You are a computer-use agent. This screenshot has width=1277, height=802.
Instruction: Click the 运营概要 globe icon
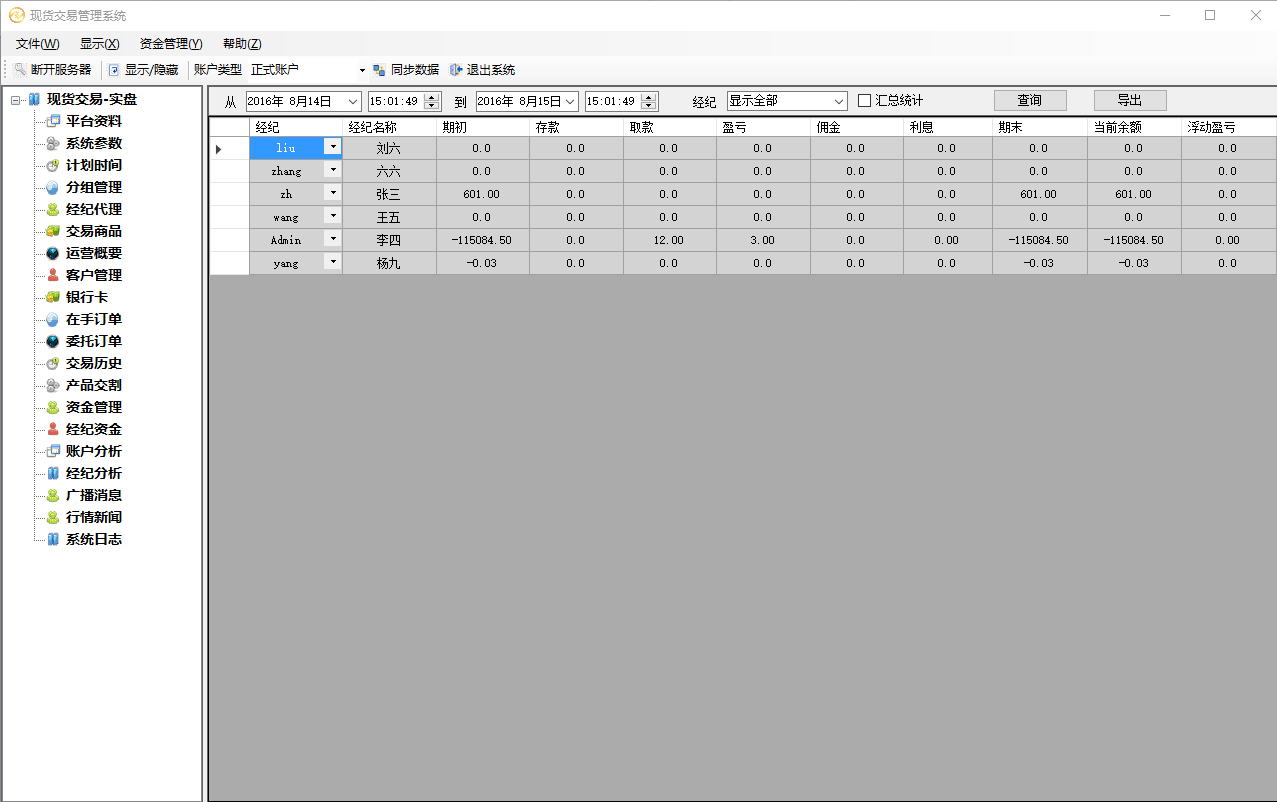pos(54,253)
